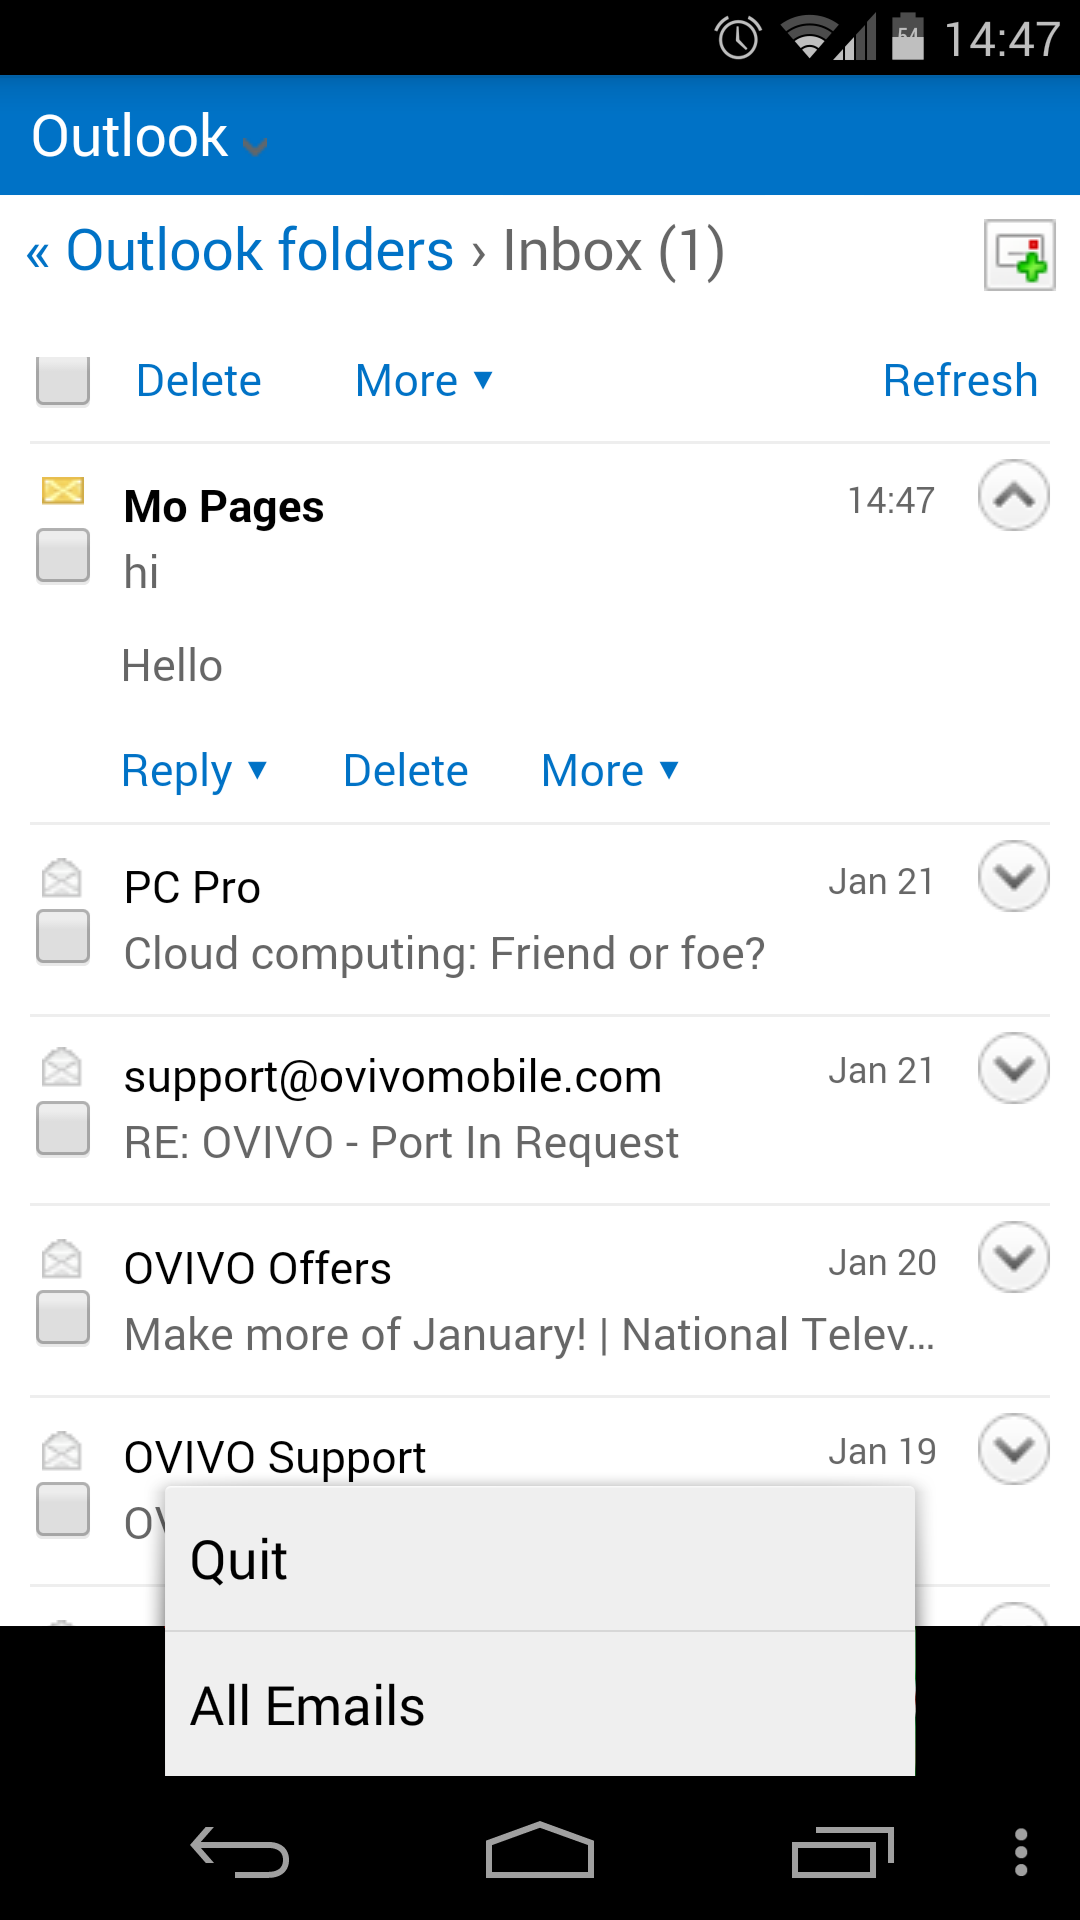This screenshot has width=1080, height=1920.
Task: Tap the new message compose icon
Action: pos(1019,256)
